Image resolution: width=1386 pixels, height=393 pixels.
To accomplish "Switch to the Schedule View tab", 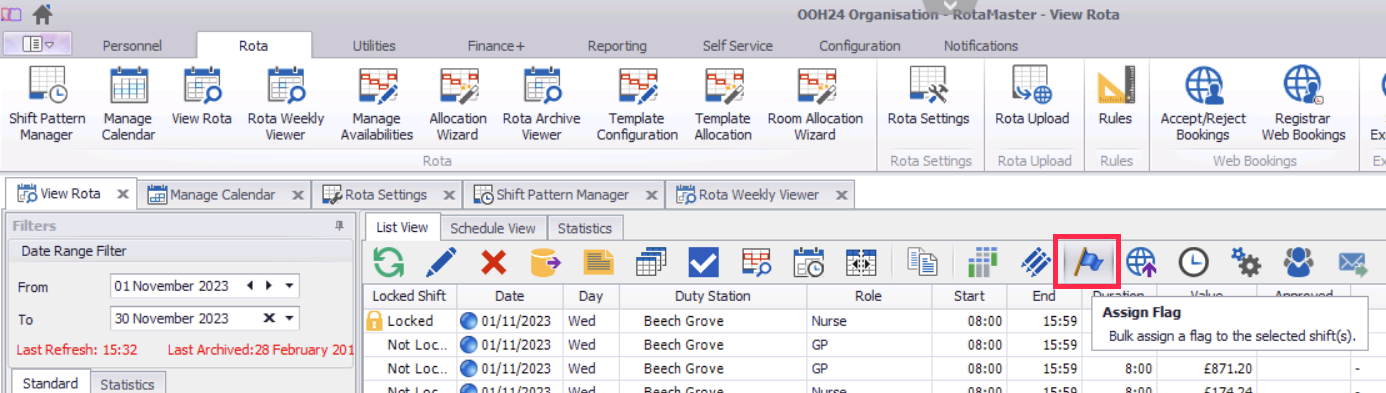I will click(493, 228).
